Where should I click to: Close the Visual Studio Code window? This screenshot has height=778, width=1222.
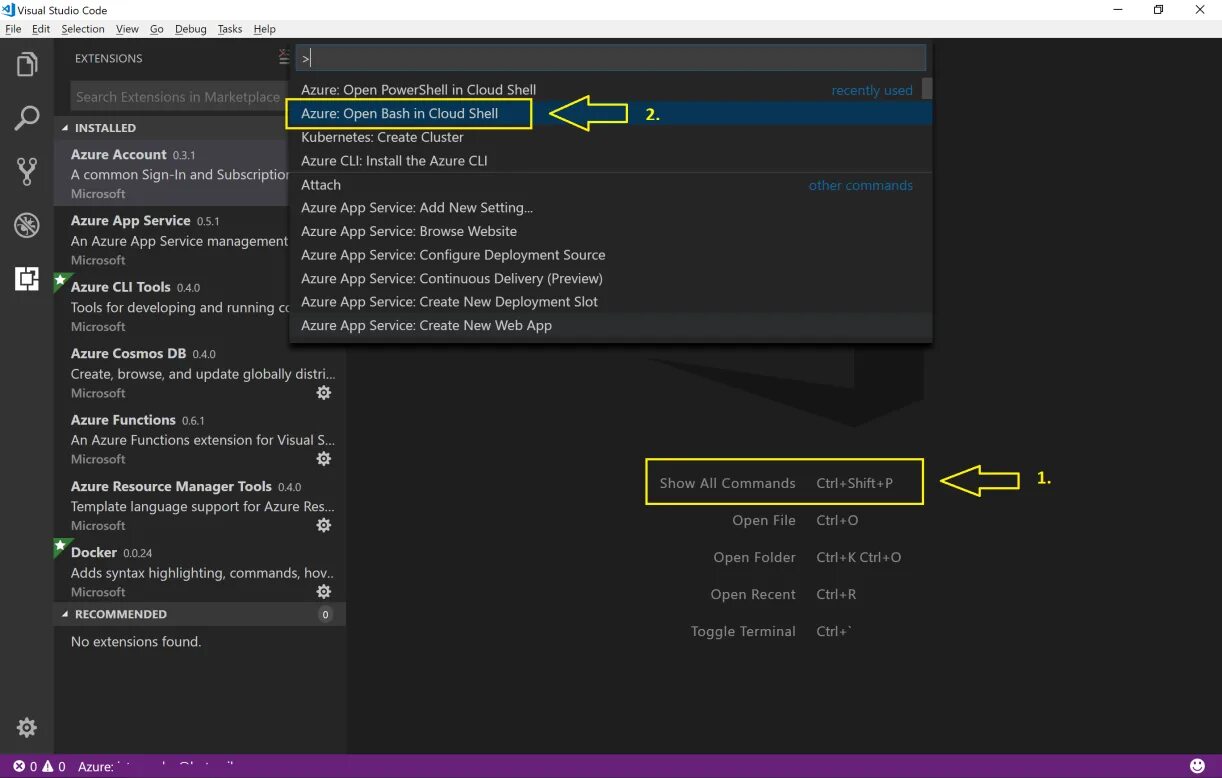coord(1200,10)
